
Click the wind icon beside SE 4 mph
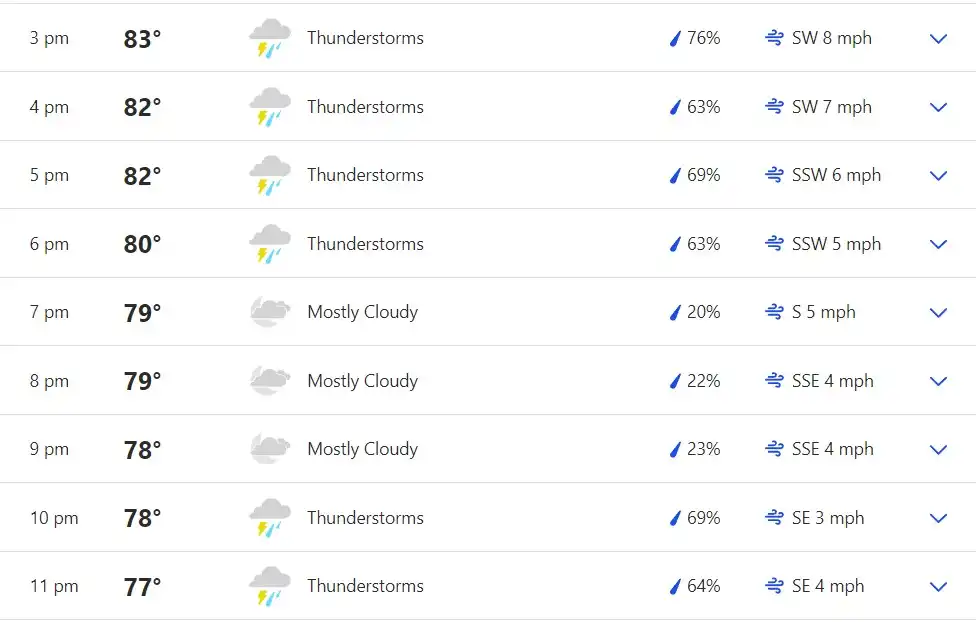click(774, 586)
